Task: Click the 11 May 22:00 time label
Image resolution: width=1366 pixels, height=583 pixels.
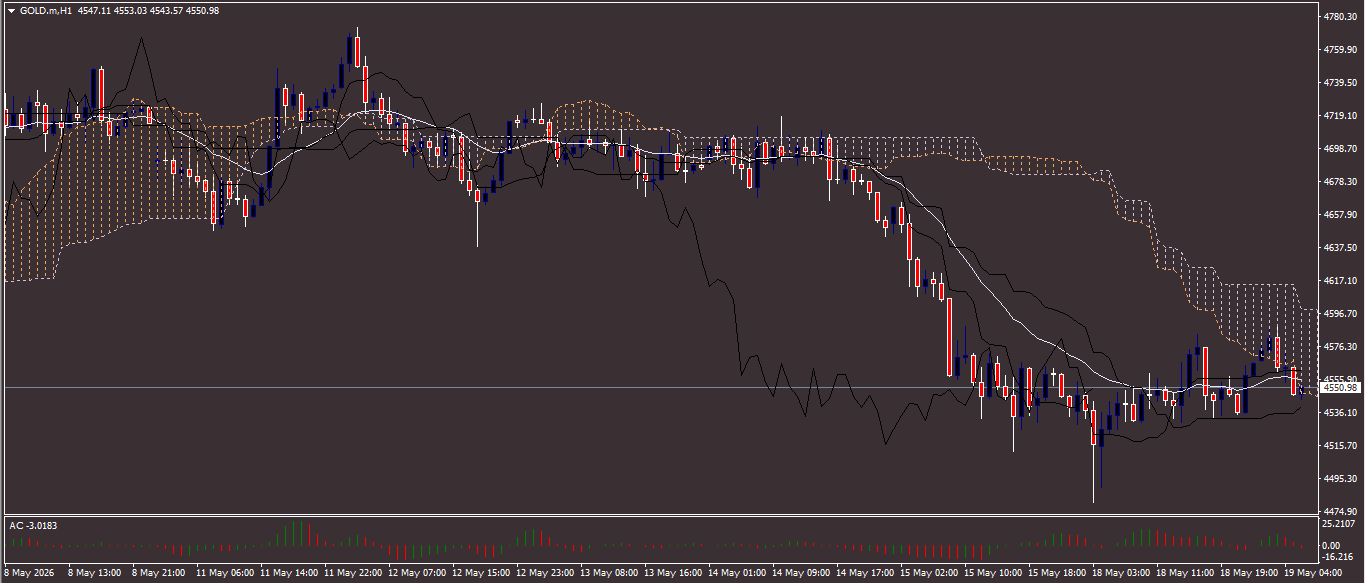Action: coord(353,574)
